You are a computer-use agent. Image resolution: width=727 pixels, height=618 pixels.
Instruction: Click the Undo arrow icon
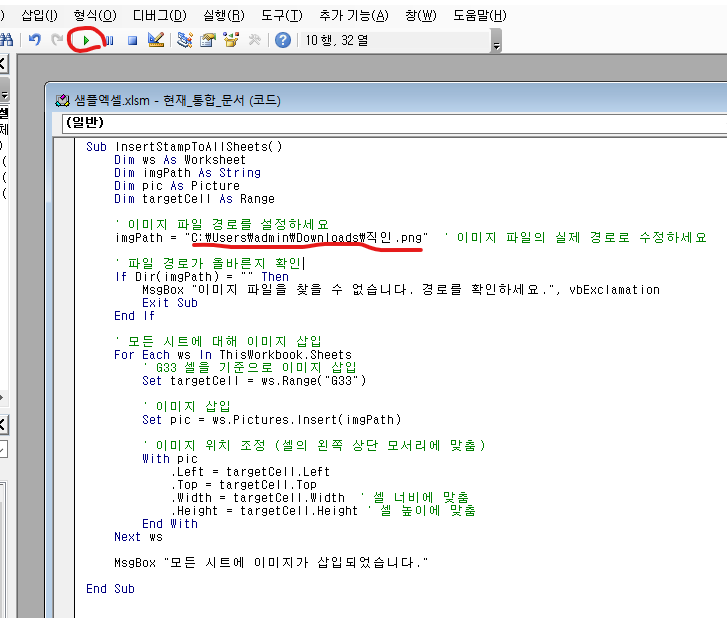tap(35, 40)
